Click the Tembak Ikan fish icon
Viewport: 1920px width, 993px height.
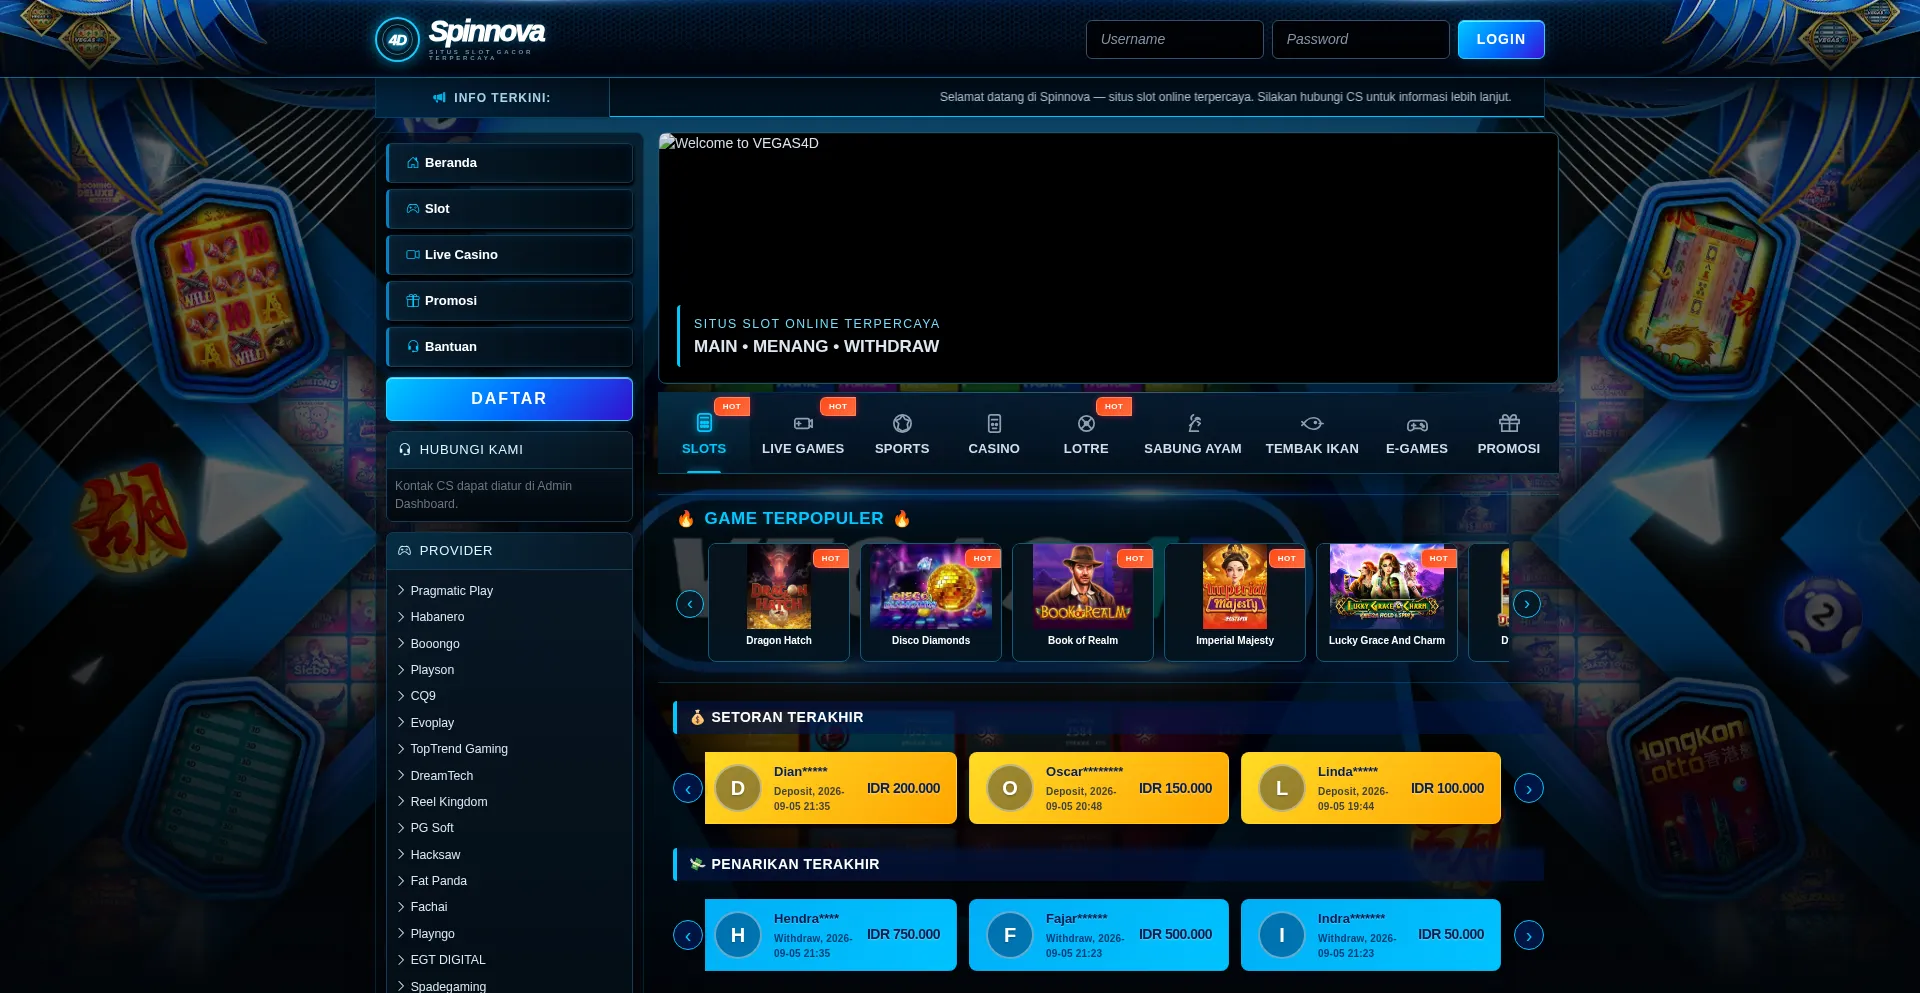tap(1312, 423)
